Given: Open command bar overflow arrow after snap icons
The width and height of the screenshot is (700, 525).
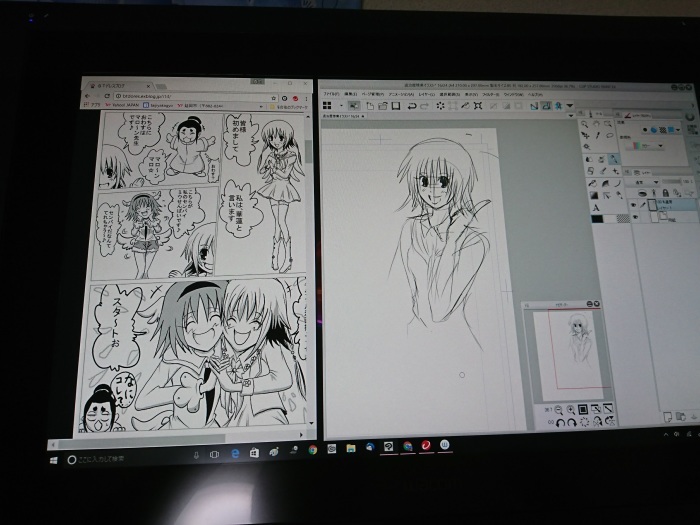Looking at the screenshot, I should [570, 106].
